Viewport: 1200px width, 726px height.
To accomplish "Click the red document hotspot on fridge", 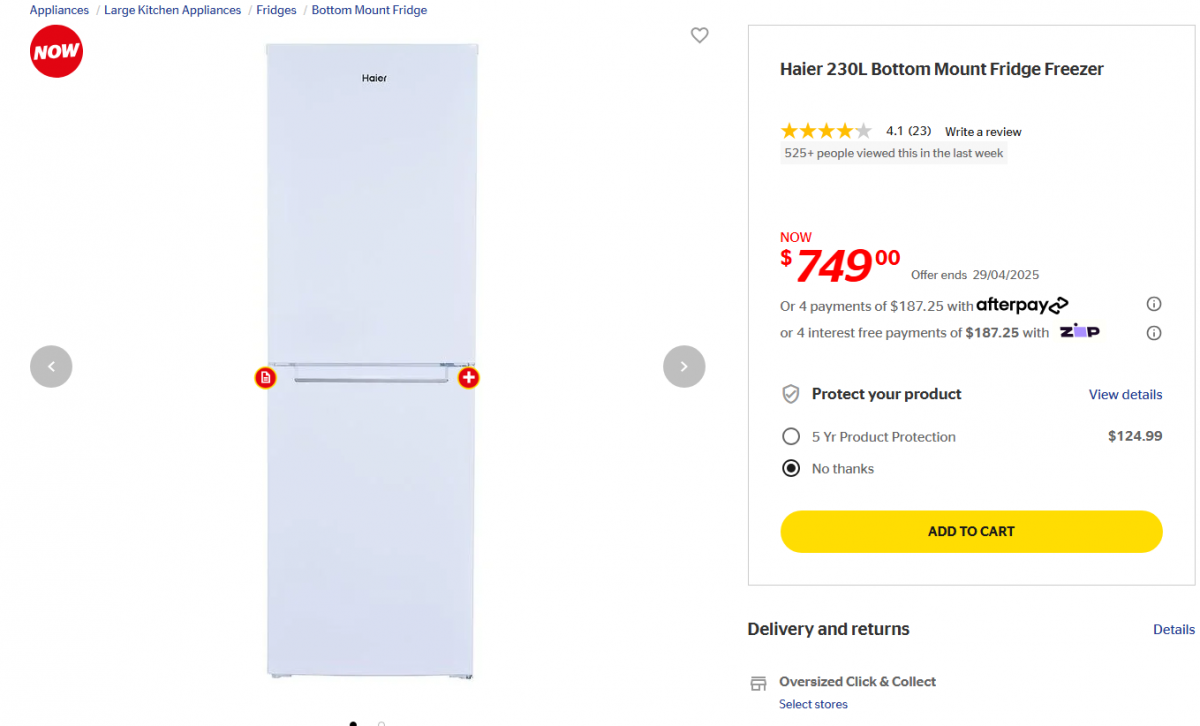I will coord(265,378).
